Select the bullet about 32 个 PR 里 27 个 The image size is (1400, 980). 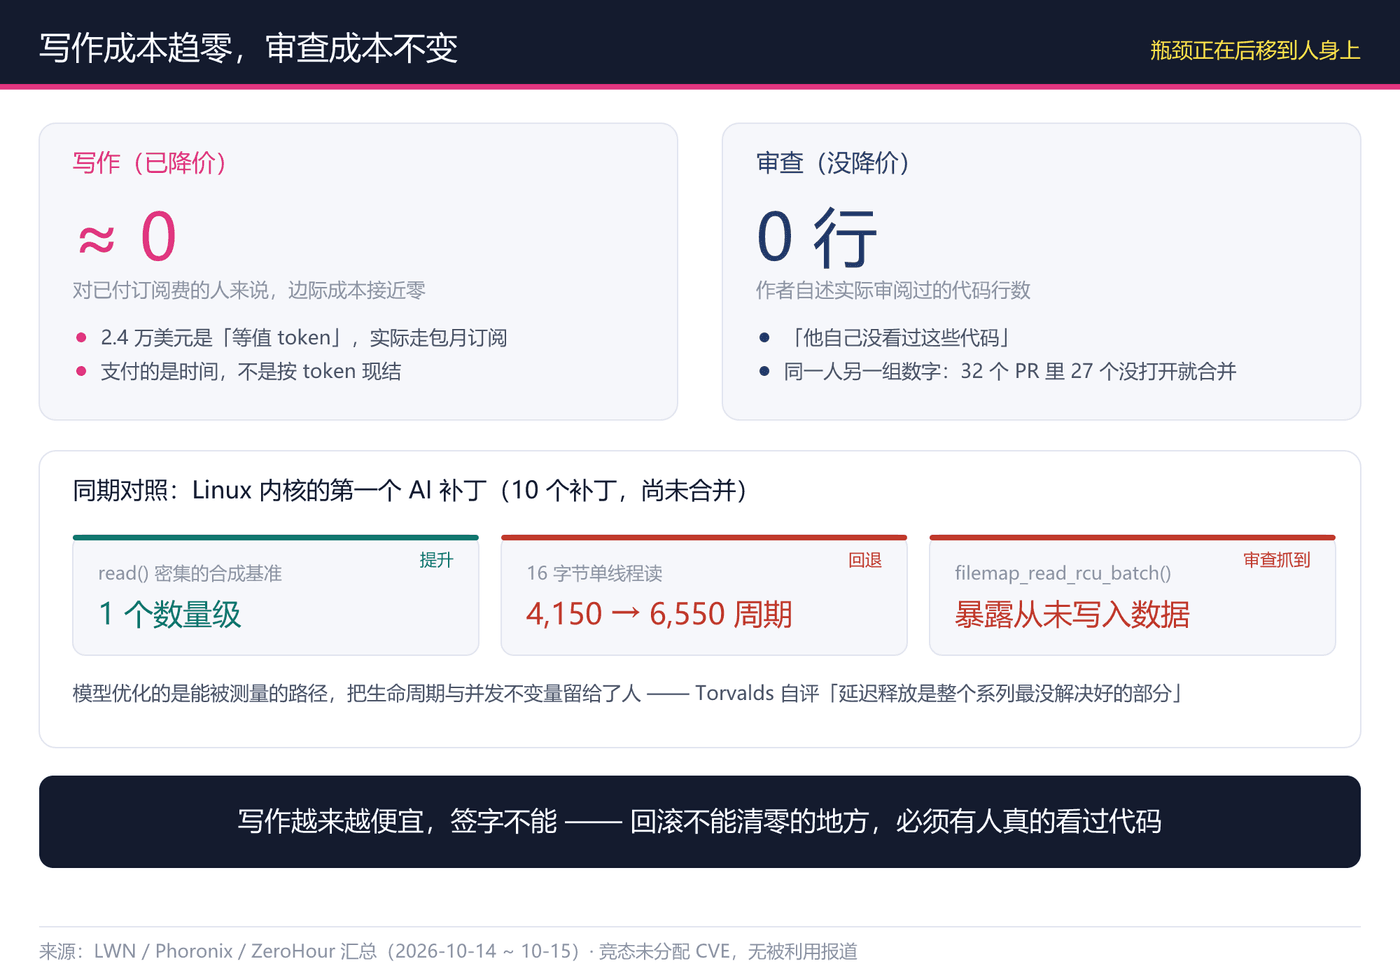[x=1010, y=371]
